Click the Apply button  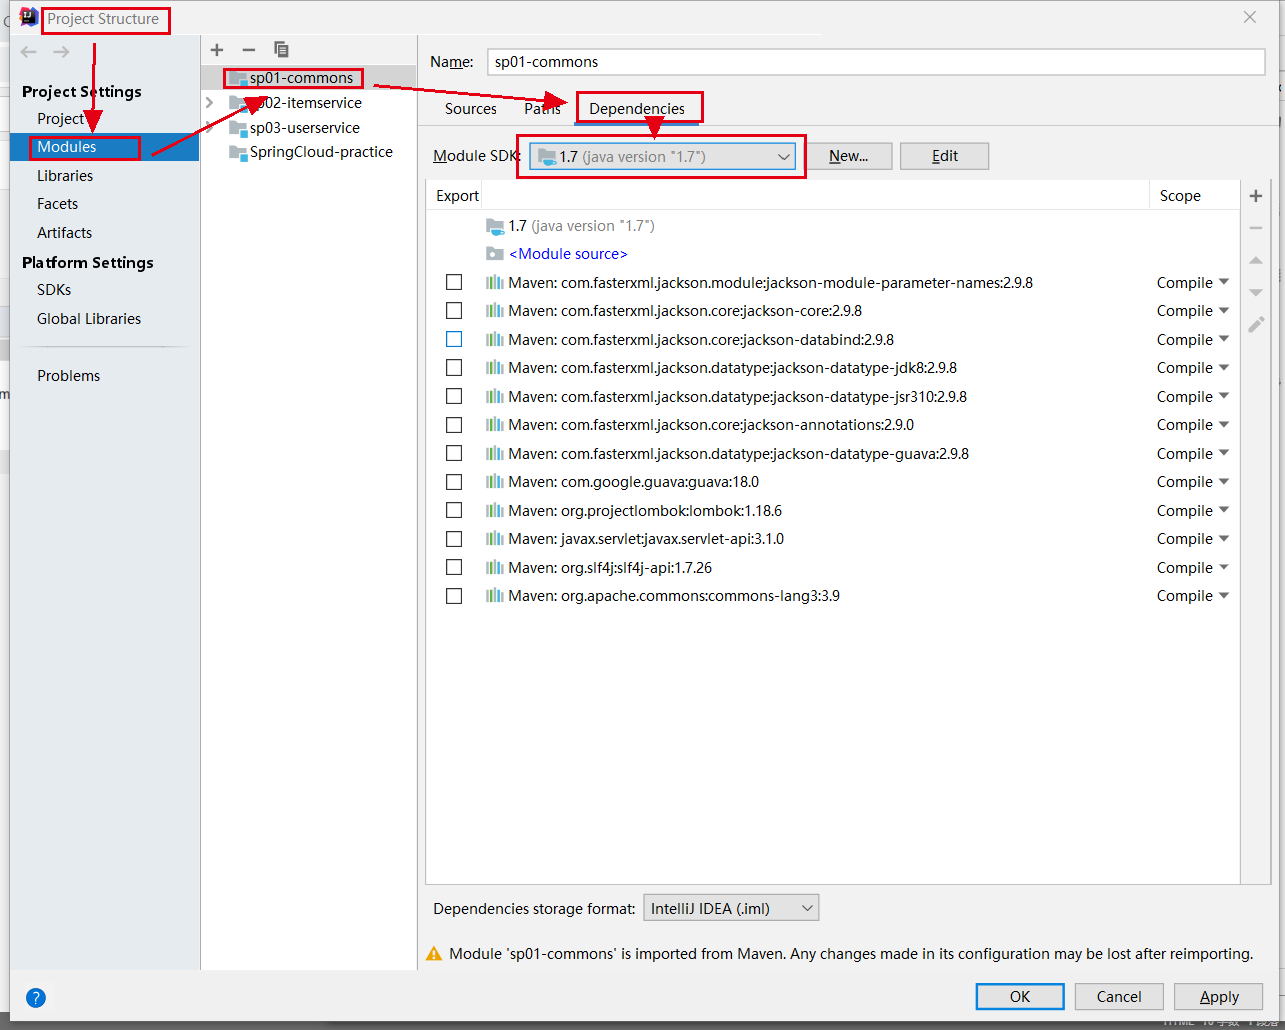coord(1218,996)
